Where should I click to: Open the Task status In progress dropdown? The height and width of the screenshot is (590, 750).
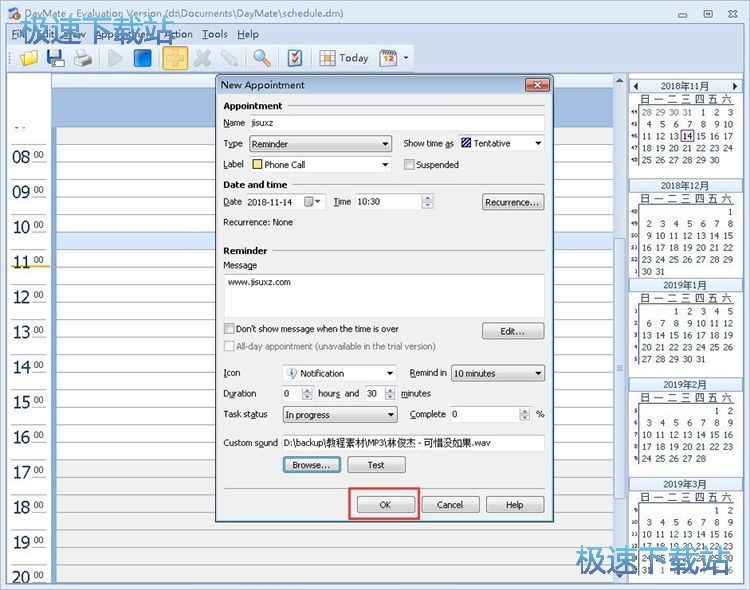tap(340, 414)
